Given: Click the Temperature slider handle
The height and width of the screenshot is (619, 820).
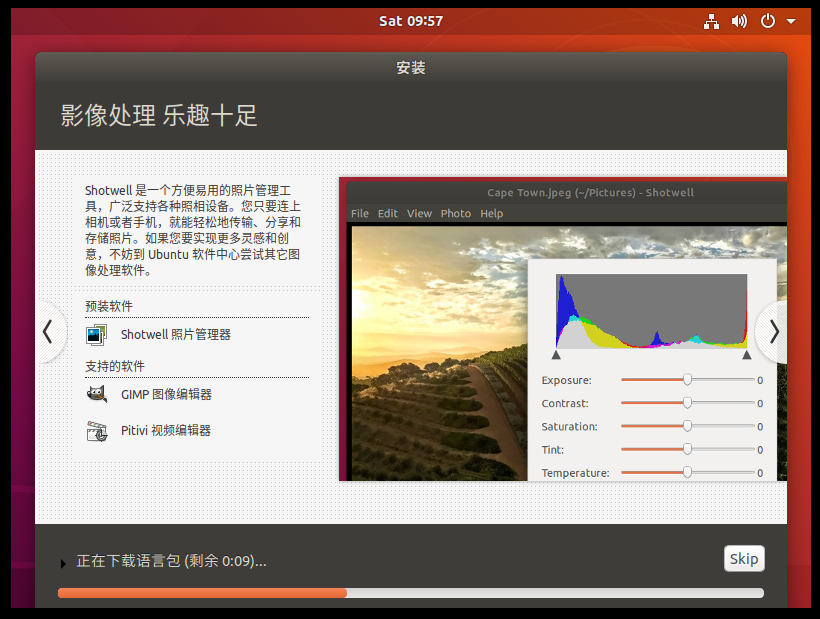Looking at the screenshot, I should point(687,472).
